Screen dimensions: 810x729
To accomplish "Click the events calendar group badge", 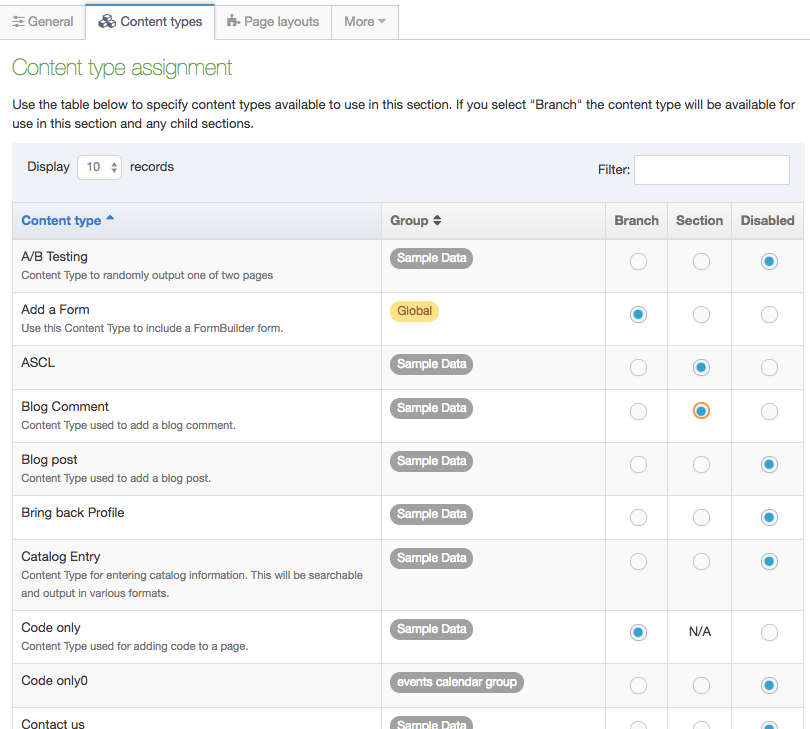I will coord(456,682).
